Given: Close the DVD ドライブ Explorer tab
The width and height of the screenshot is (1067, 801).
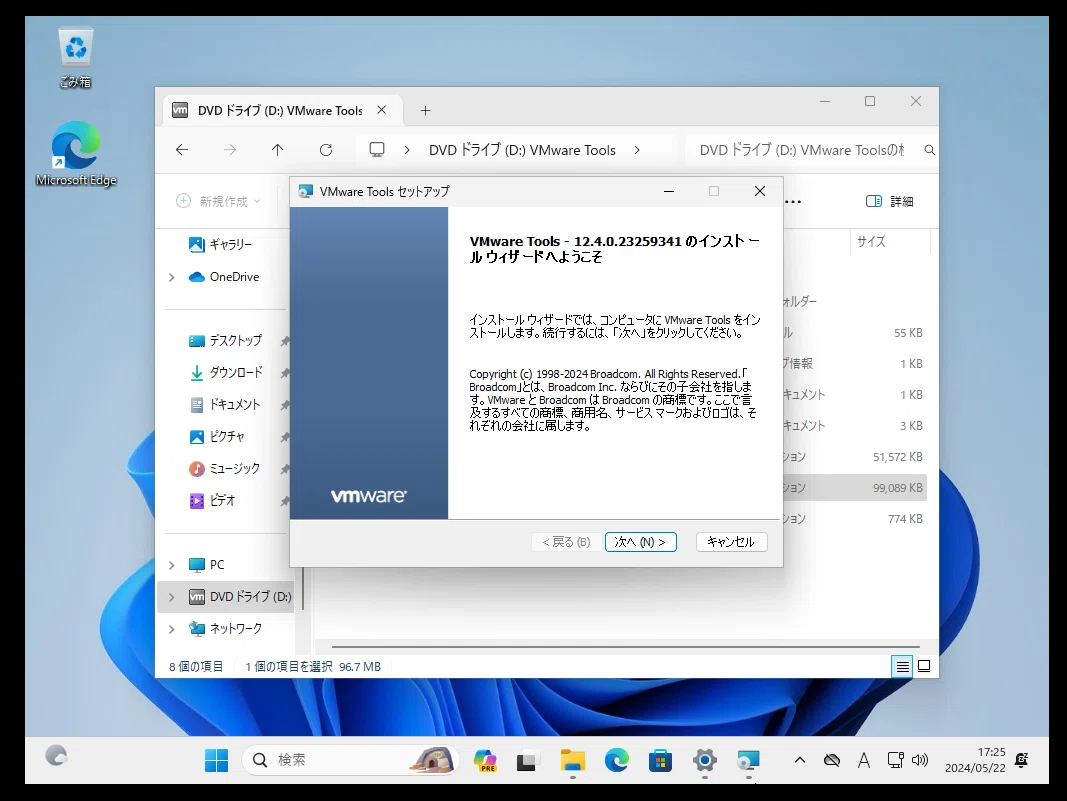Looking at the screenshot, I should coord(382,110).
